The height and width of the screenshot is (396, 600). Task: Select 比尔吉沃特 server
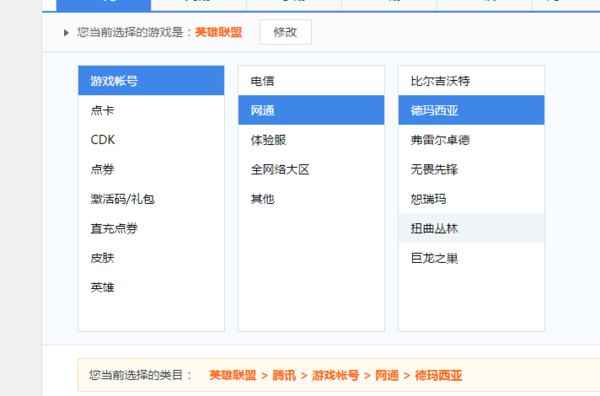[x=471, y=80]
